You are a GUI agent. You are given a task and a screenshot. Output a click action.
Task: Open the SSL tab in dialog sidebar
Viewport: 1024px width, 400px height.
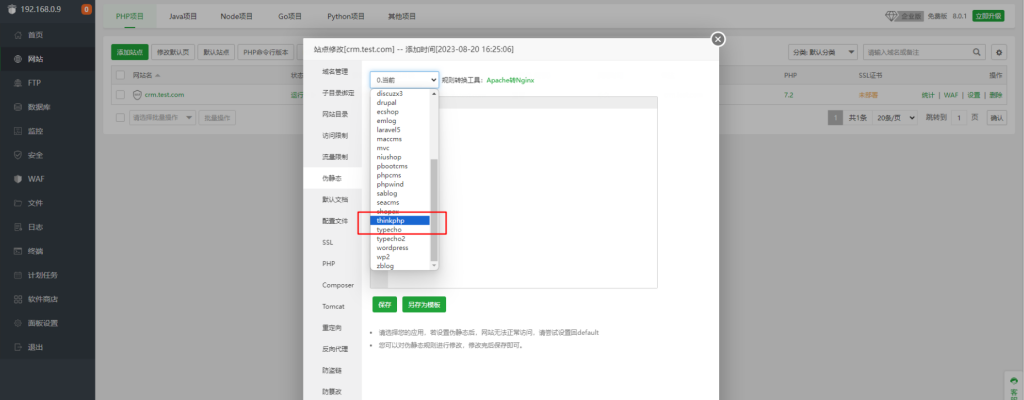(327, 242)
